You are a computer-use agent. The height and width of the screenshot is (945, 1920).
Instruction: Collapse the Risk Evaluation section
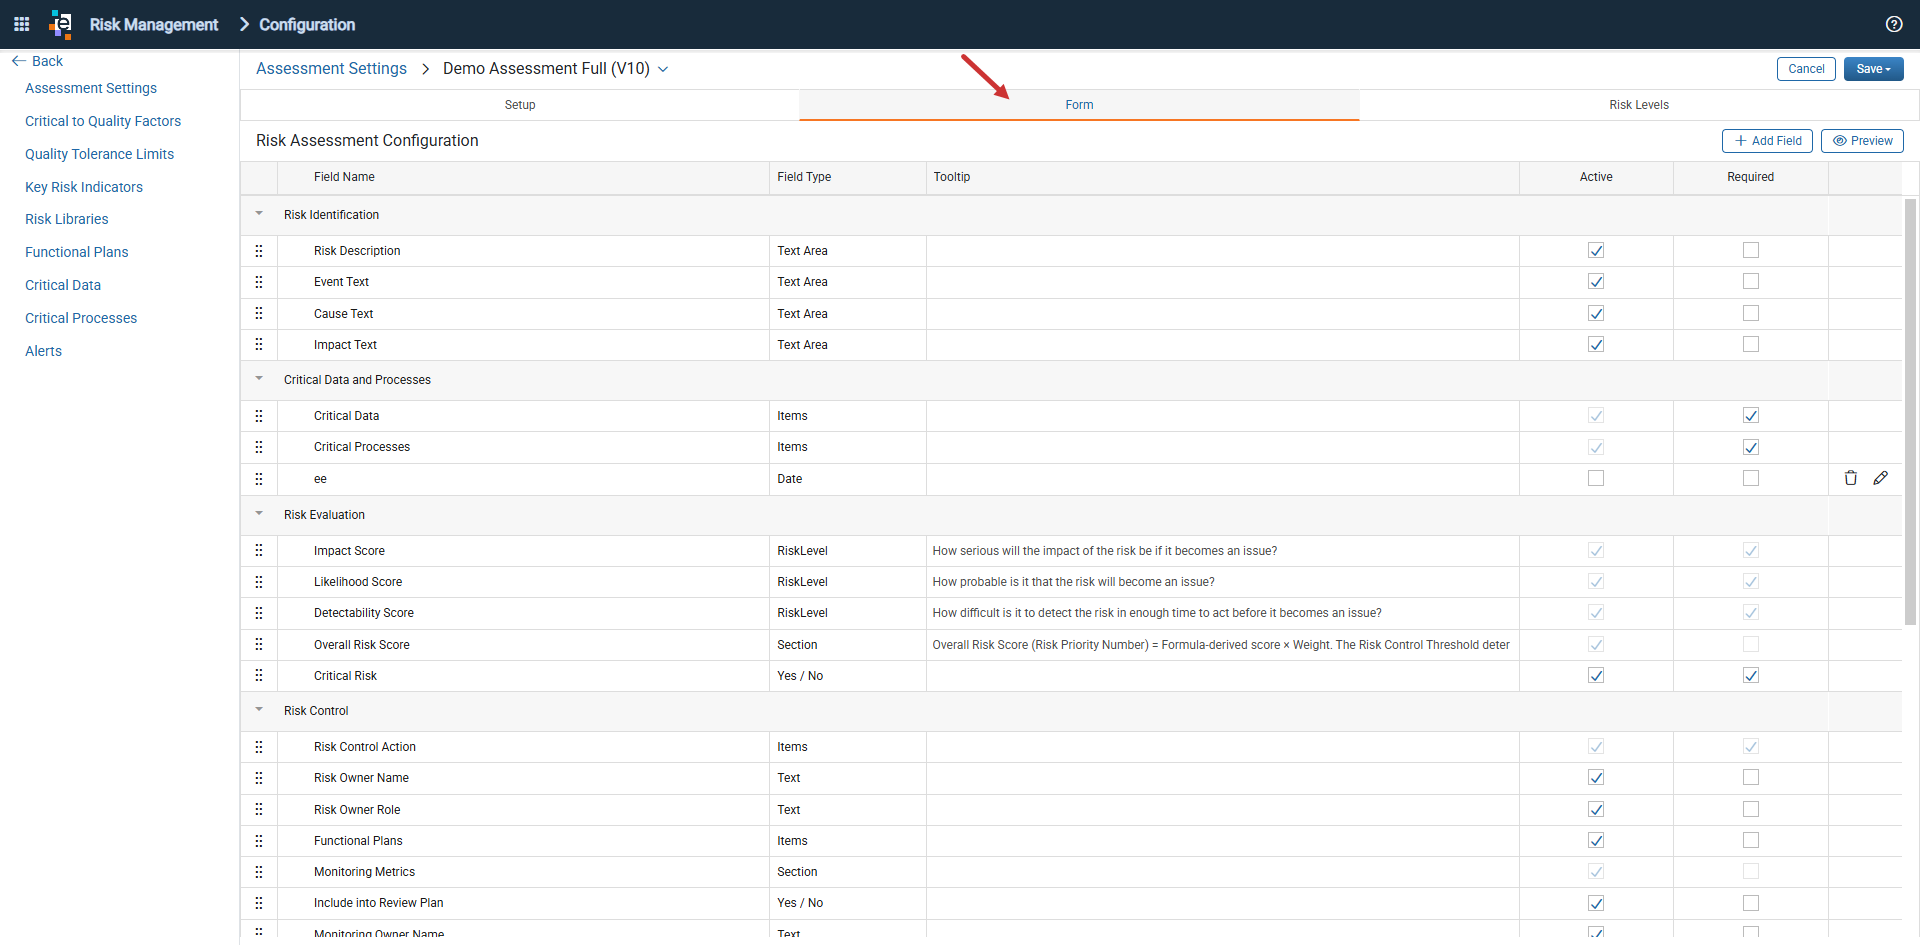coord(259,514)
